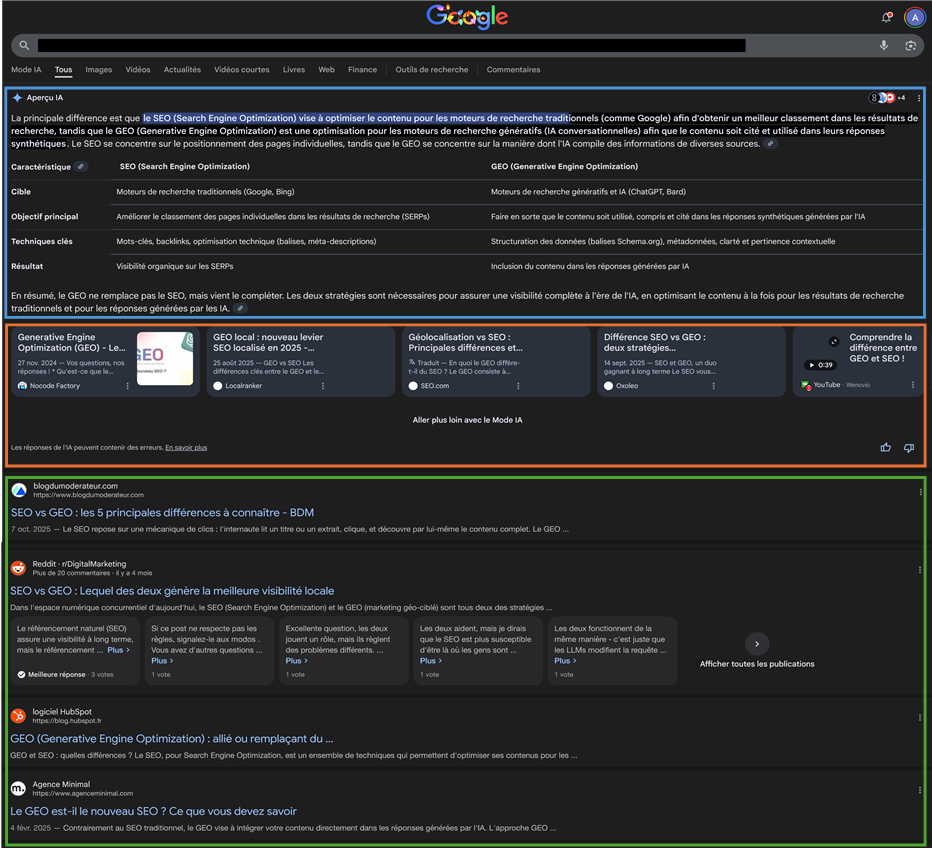The height and width of the screenshot is (848, 932).
Task: Open options menu on Oxoleo card
Action: tap(713, 386)
